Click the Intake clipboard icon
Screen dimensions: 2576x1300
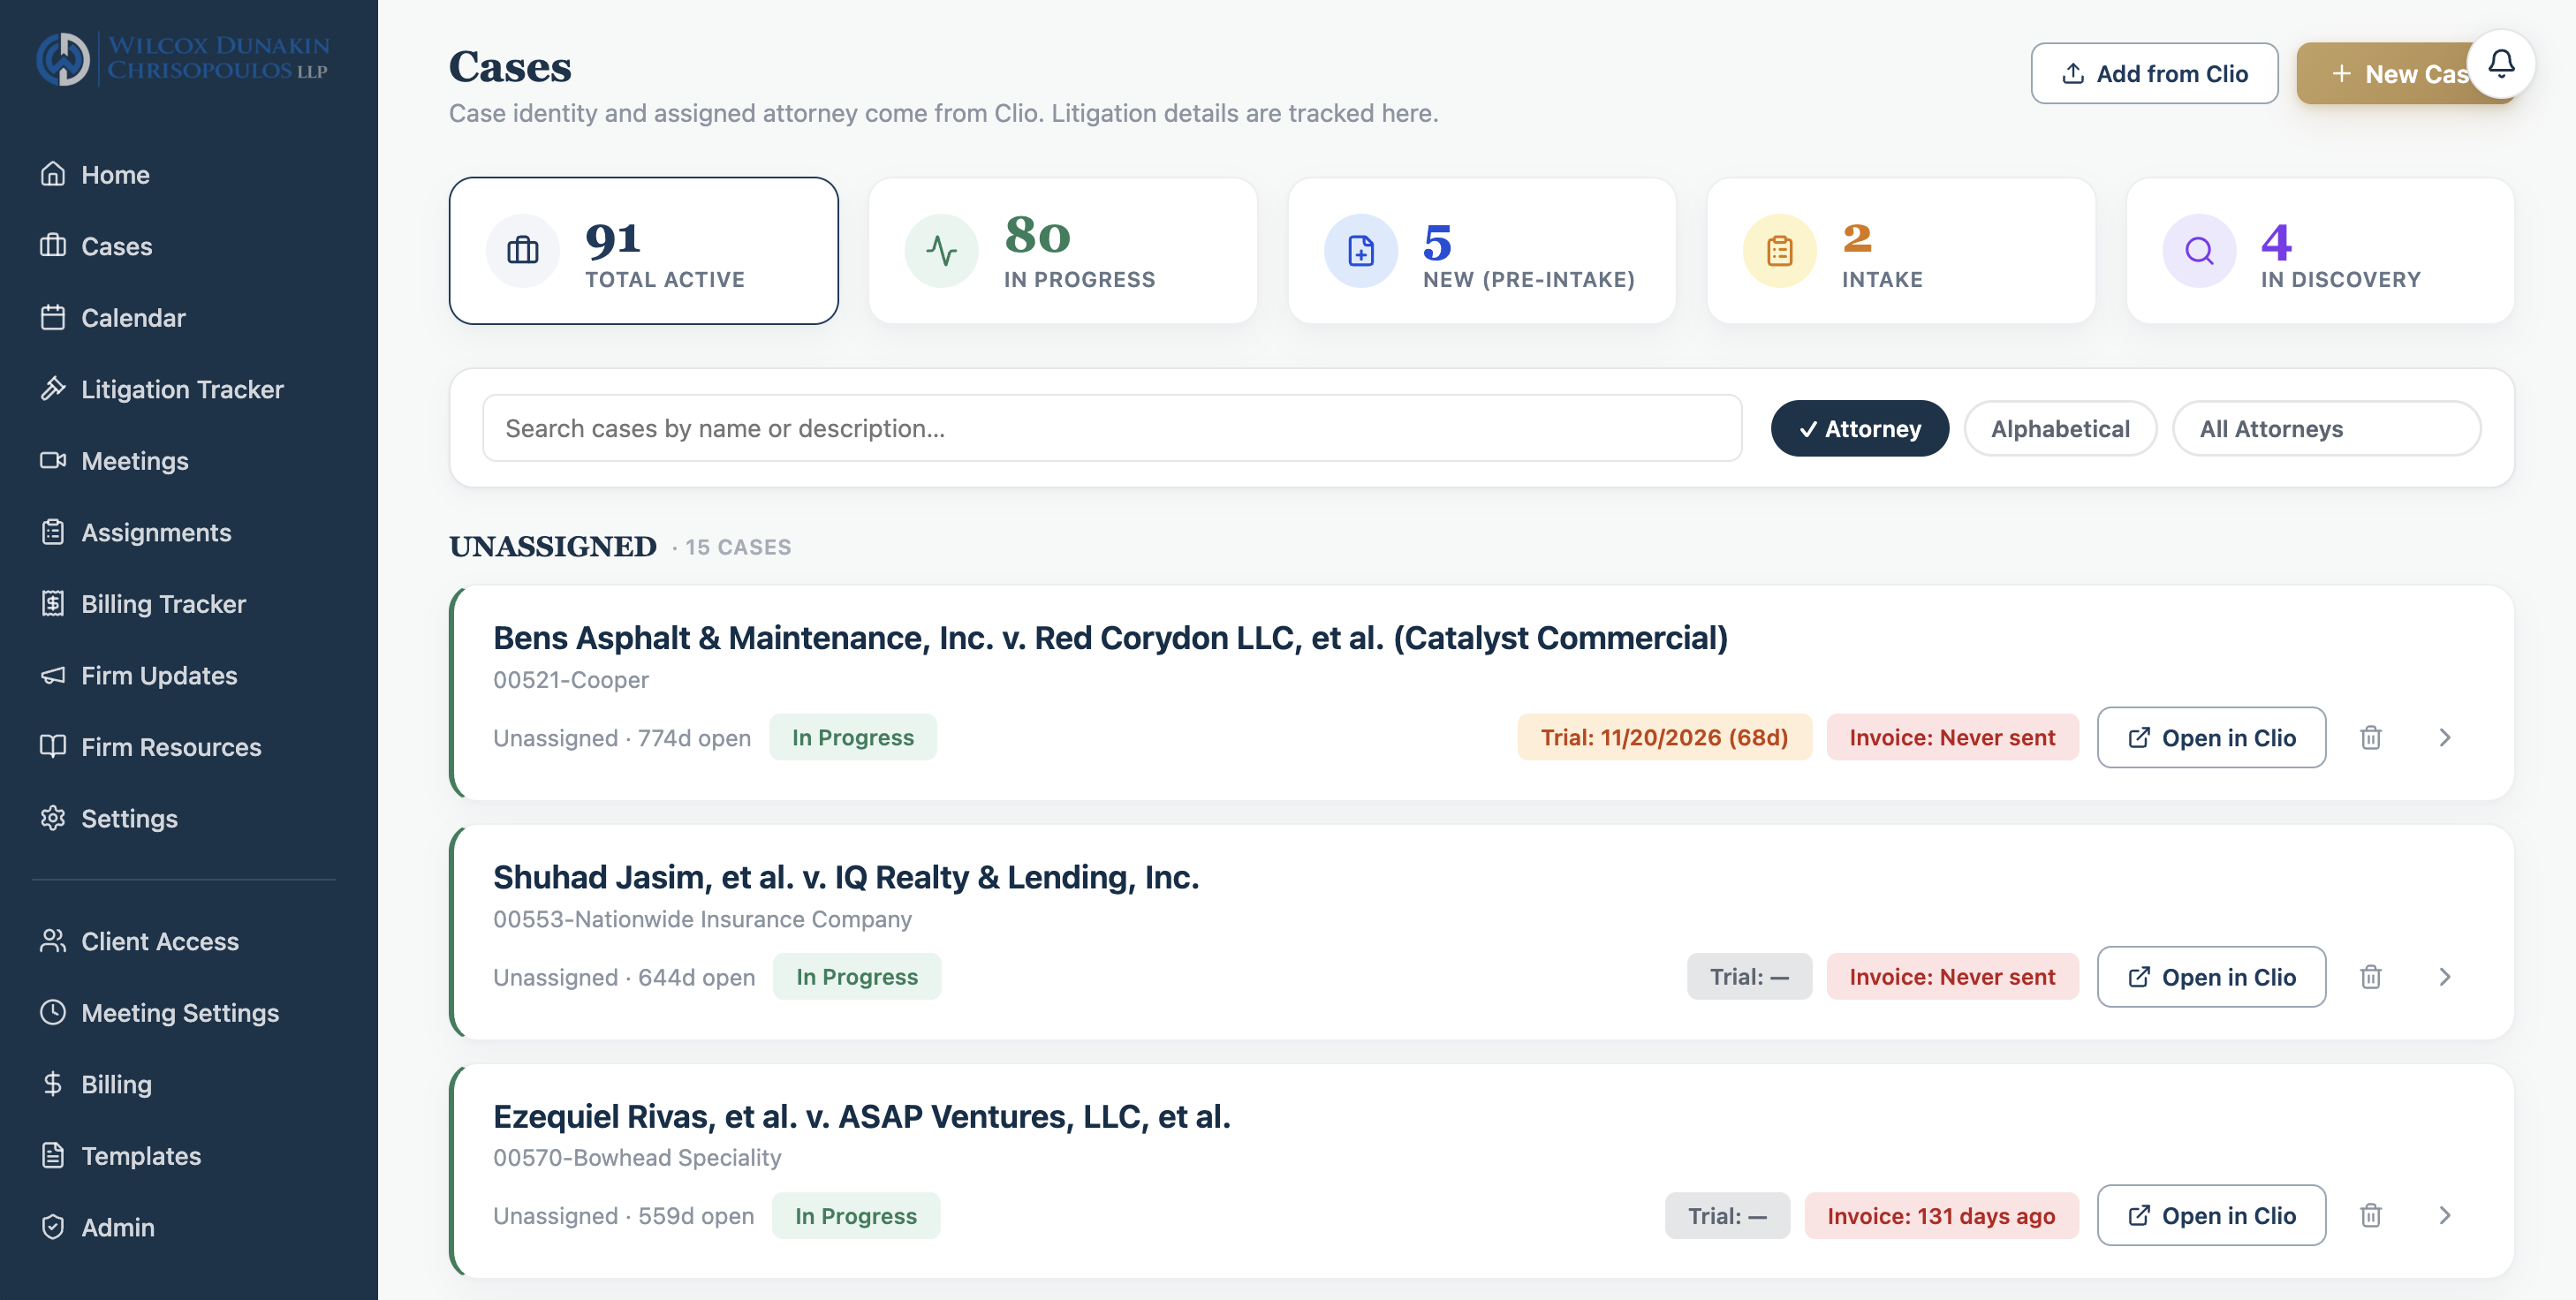(1779, 250)
